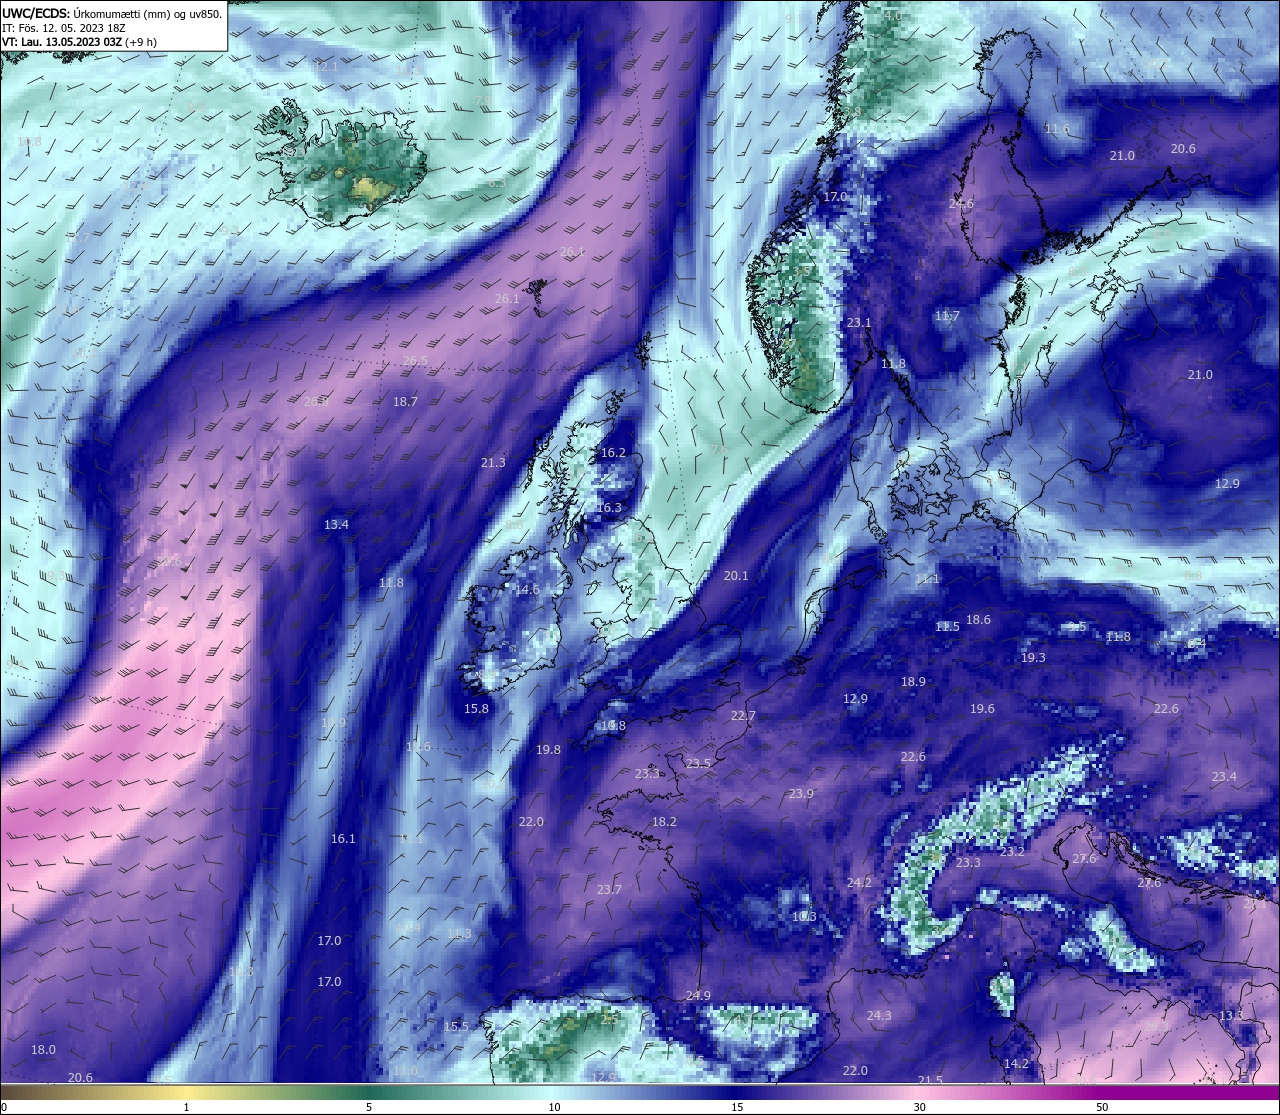Click the 18.0 value in the southwest corner
Image resolution: width=1280 pixels, height=1115 pixels.
[x=43, y=1050]
